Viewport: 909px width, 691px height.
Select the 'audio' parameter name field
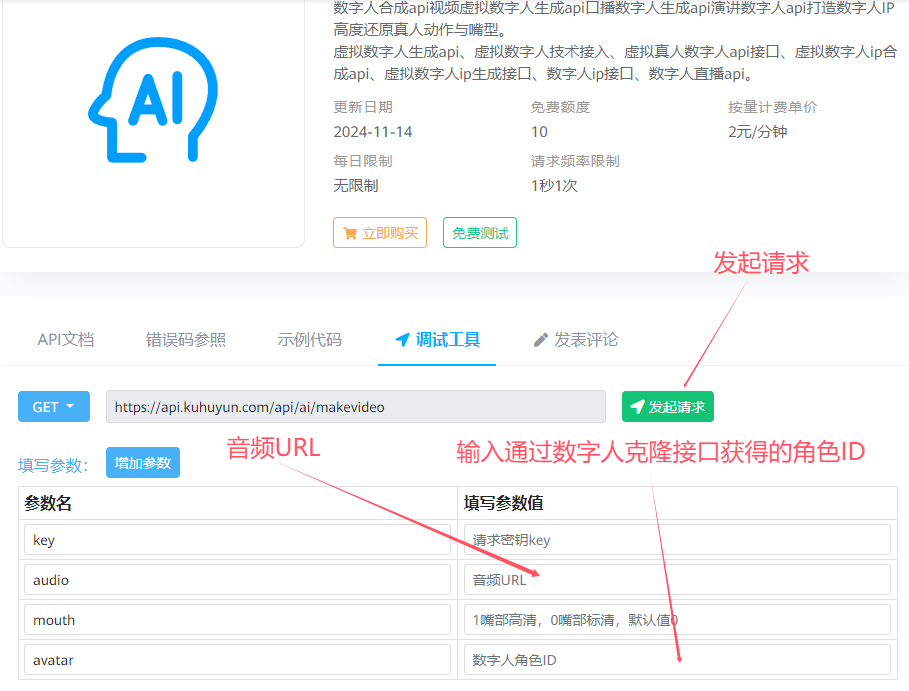click(237, 580)
